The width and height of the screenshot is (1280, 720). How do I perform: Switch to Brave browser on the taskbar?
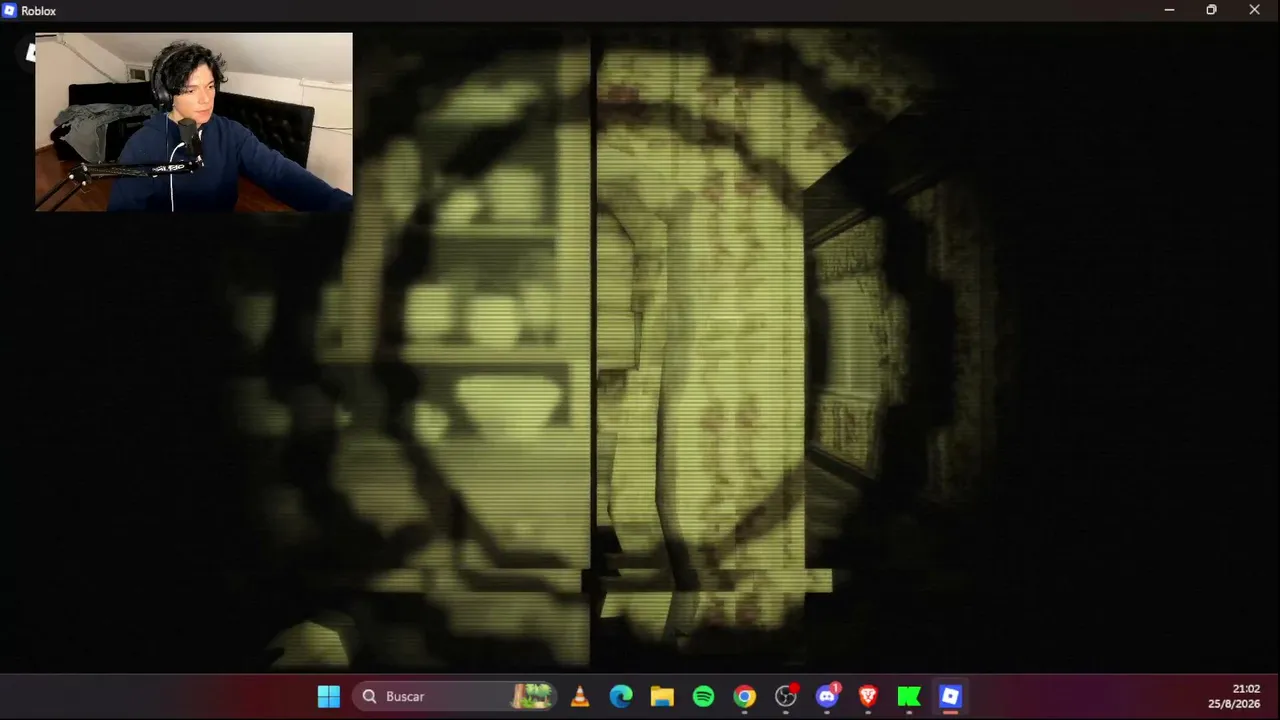(868, 696)
